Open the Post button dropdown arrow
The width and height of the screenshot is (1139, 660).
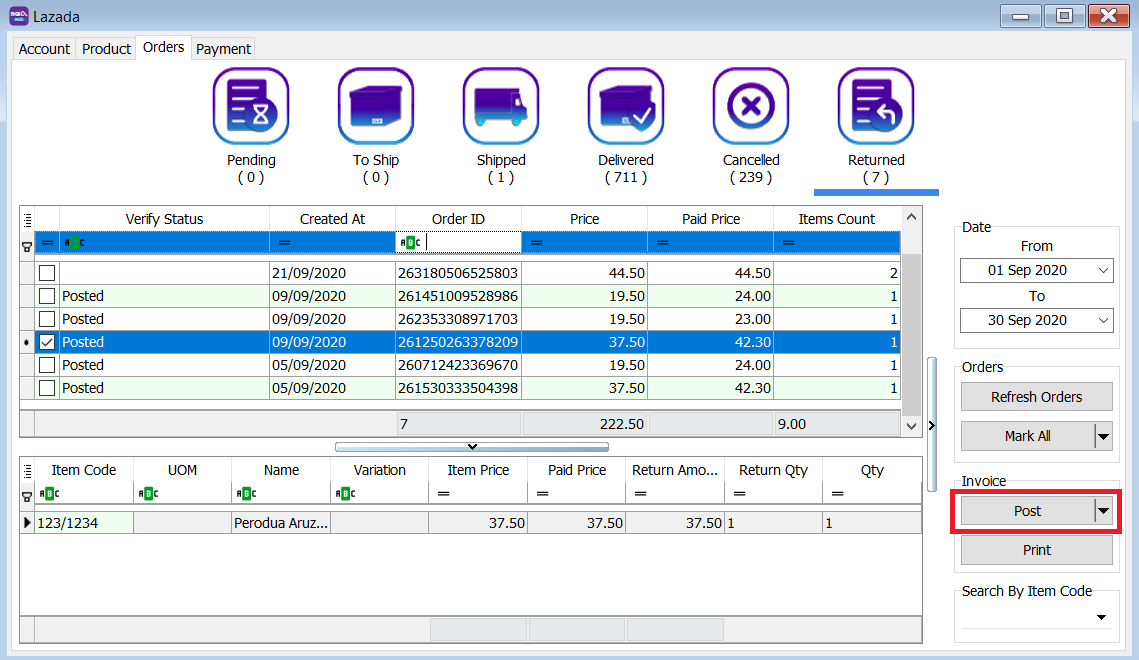(x=1103, y=511)
